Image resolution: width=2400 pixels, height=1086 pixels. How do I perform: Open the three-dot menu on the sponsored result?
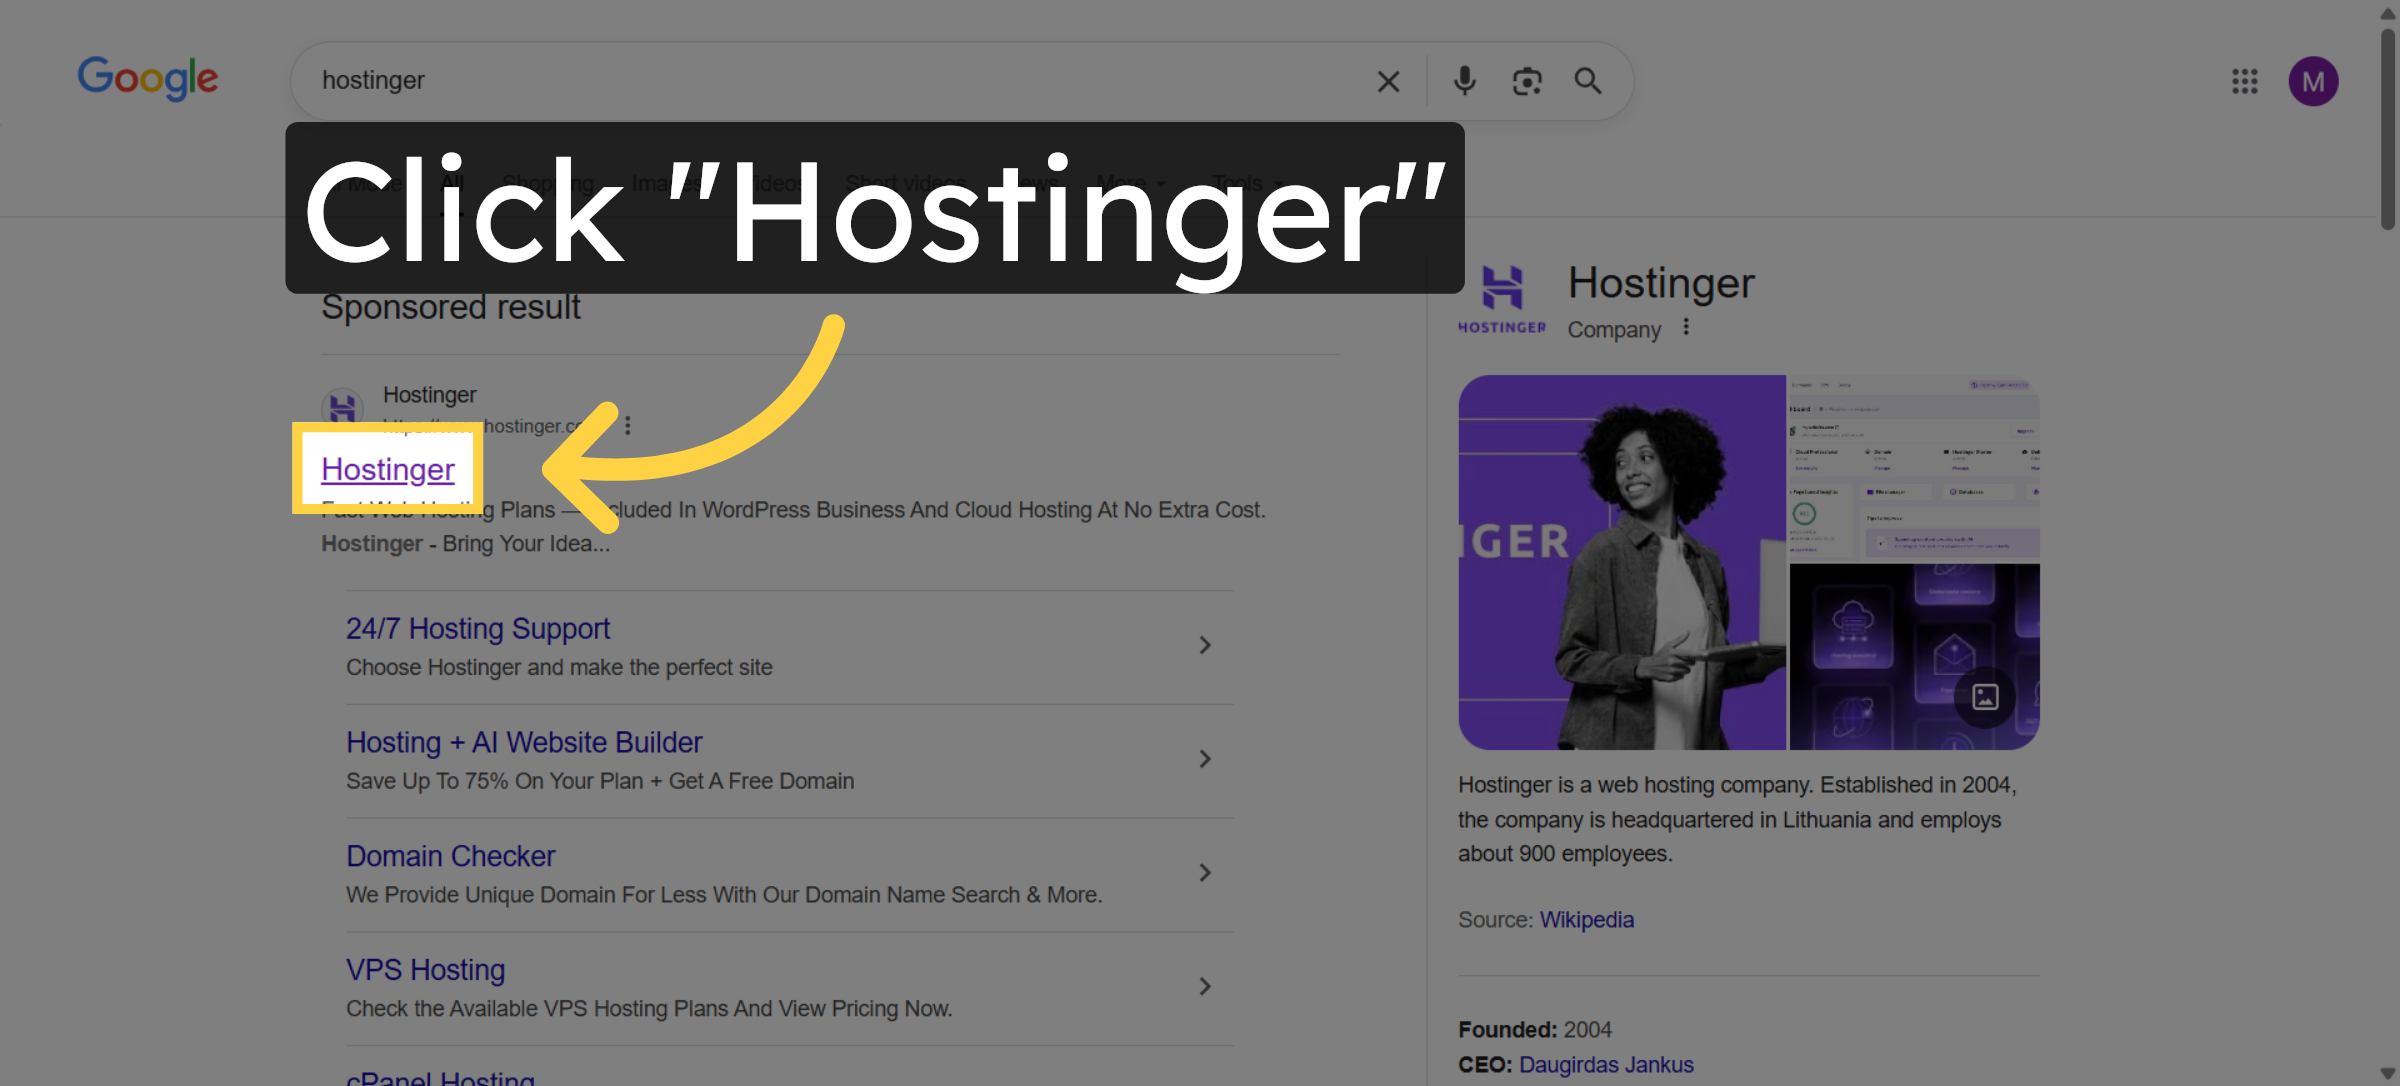[x=627, y=425]
